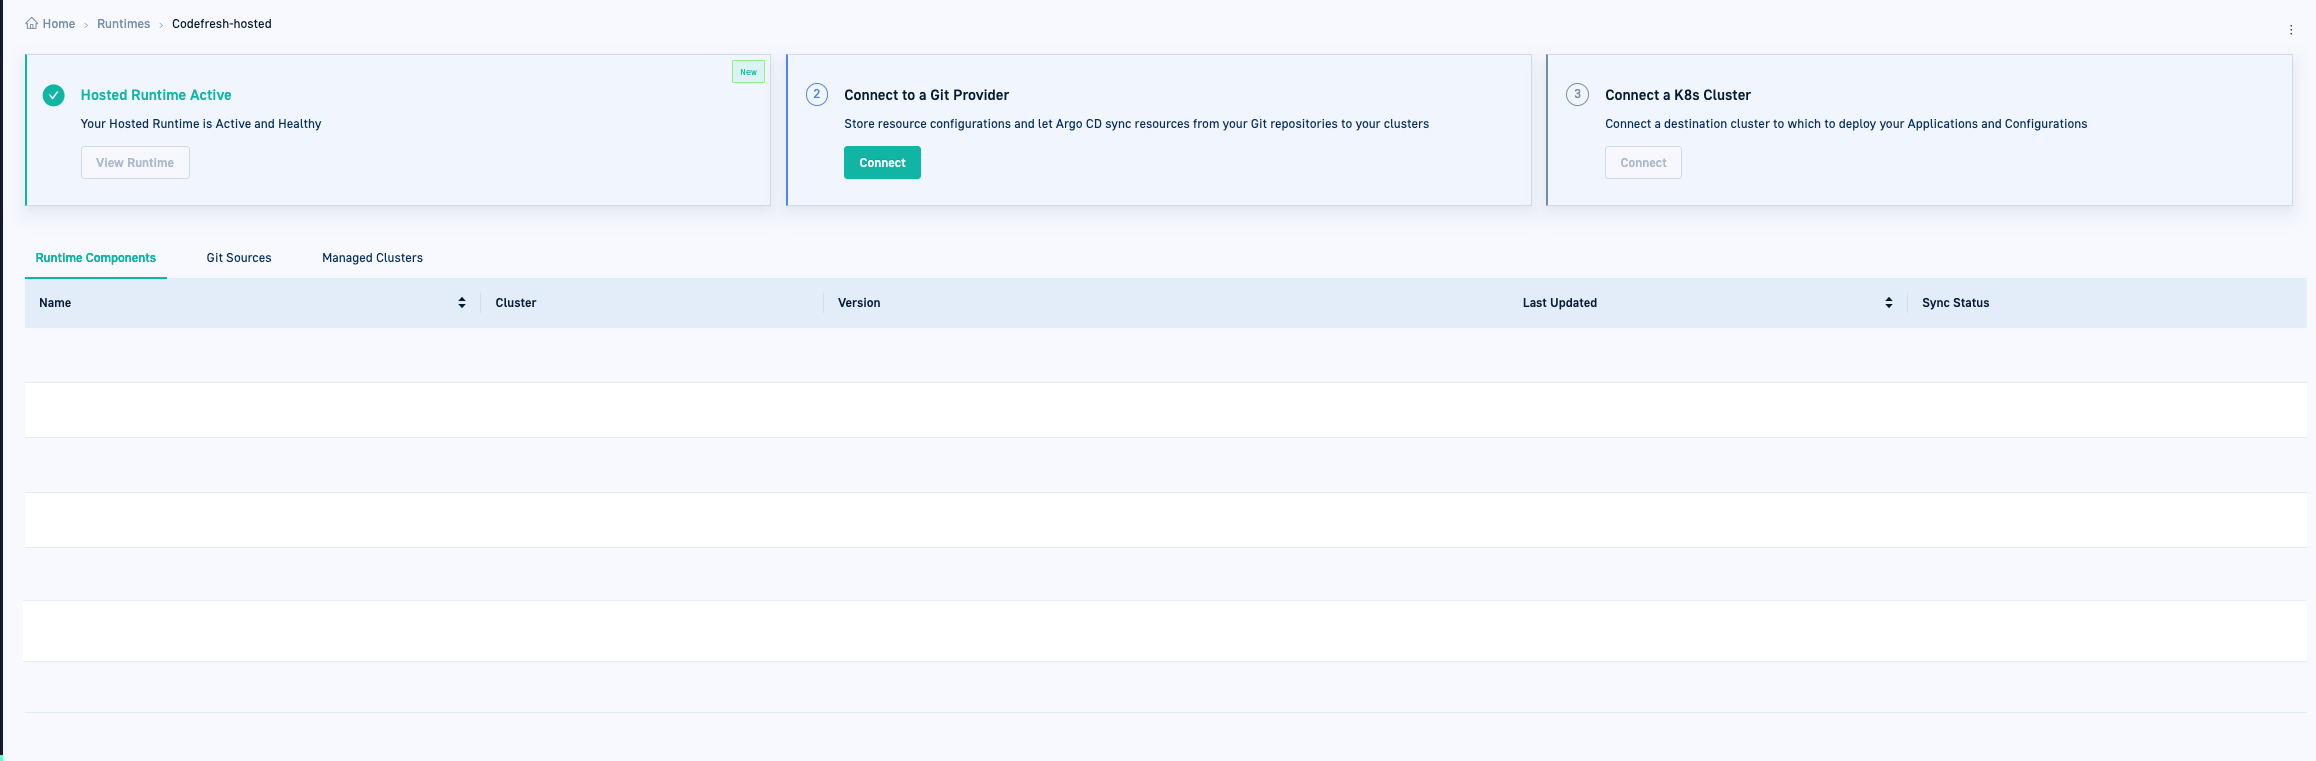Click the Codefresh-hosted breadcrumb item
The image size is (2316, 761).
[x=221, y=24]
